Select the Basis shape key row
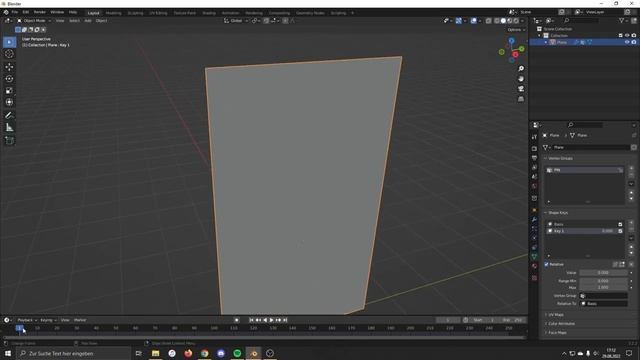640x360 pixels. point(584,224)
